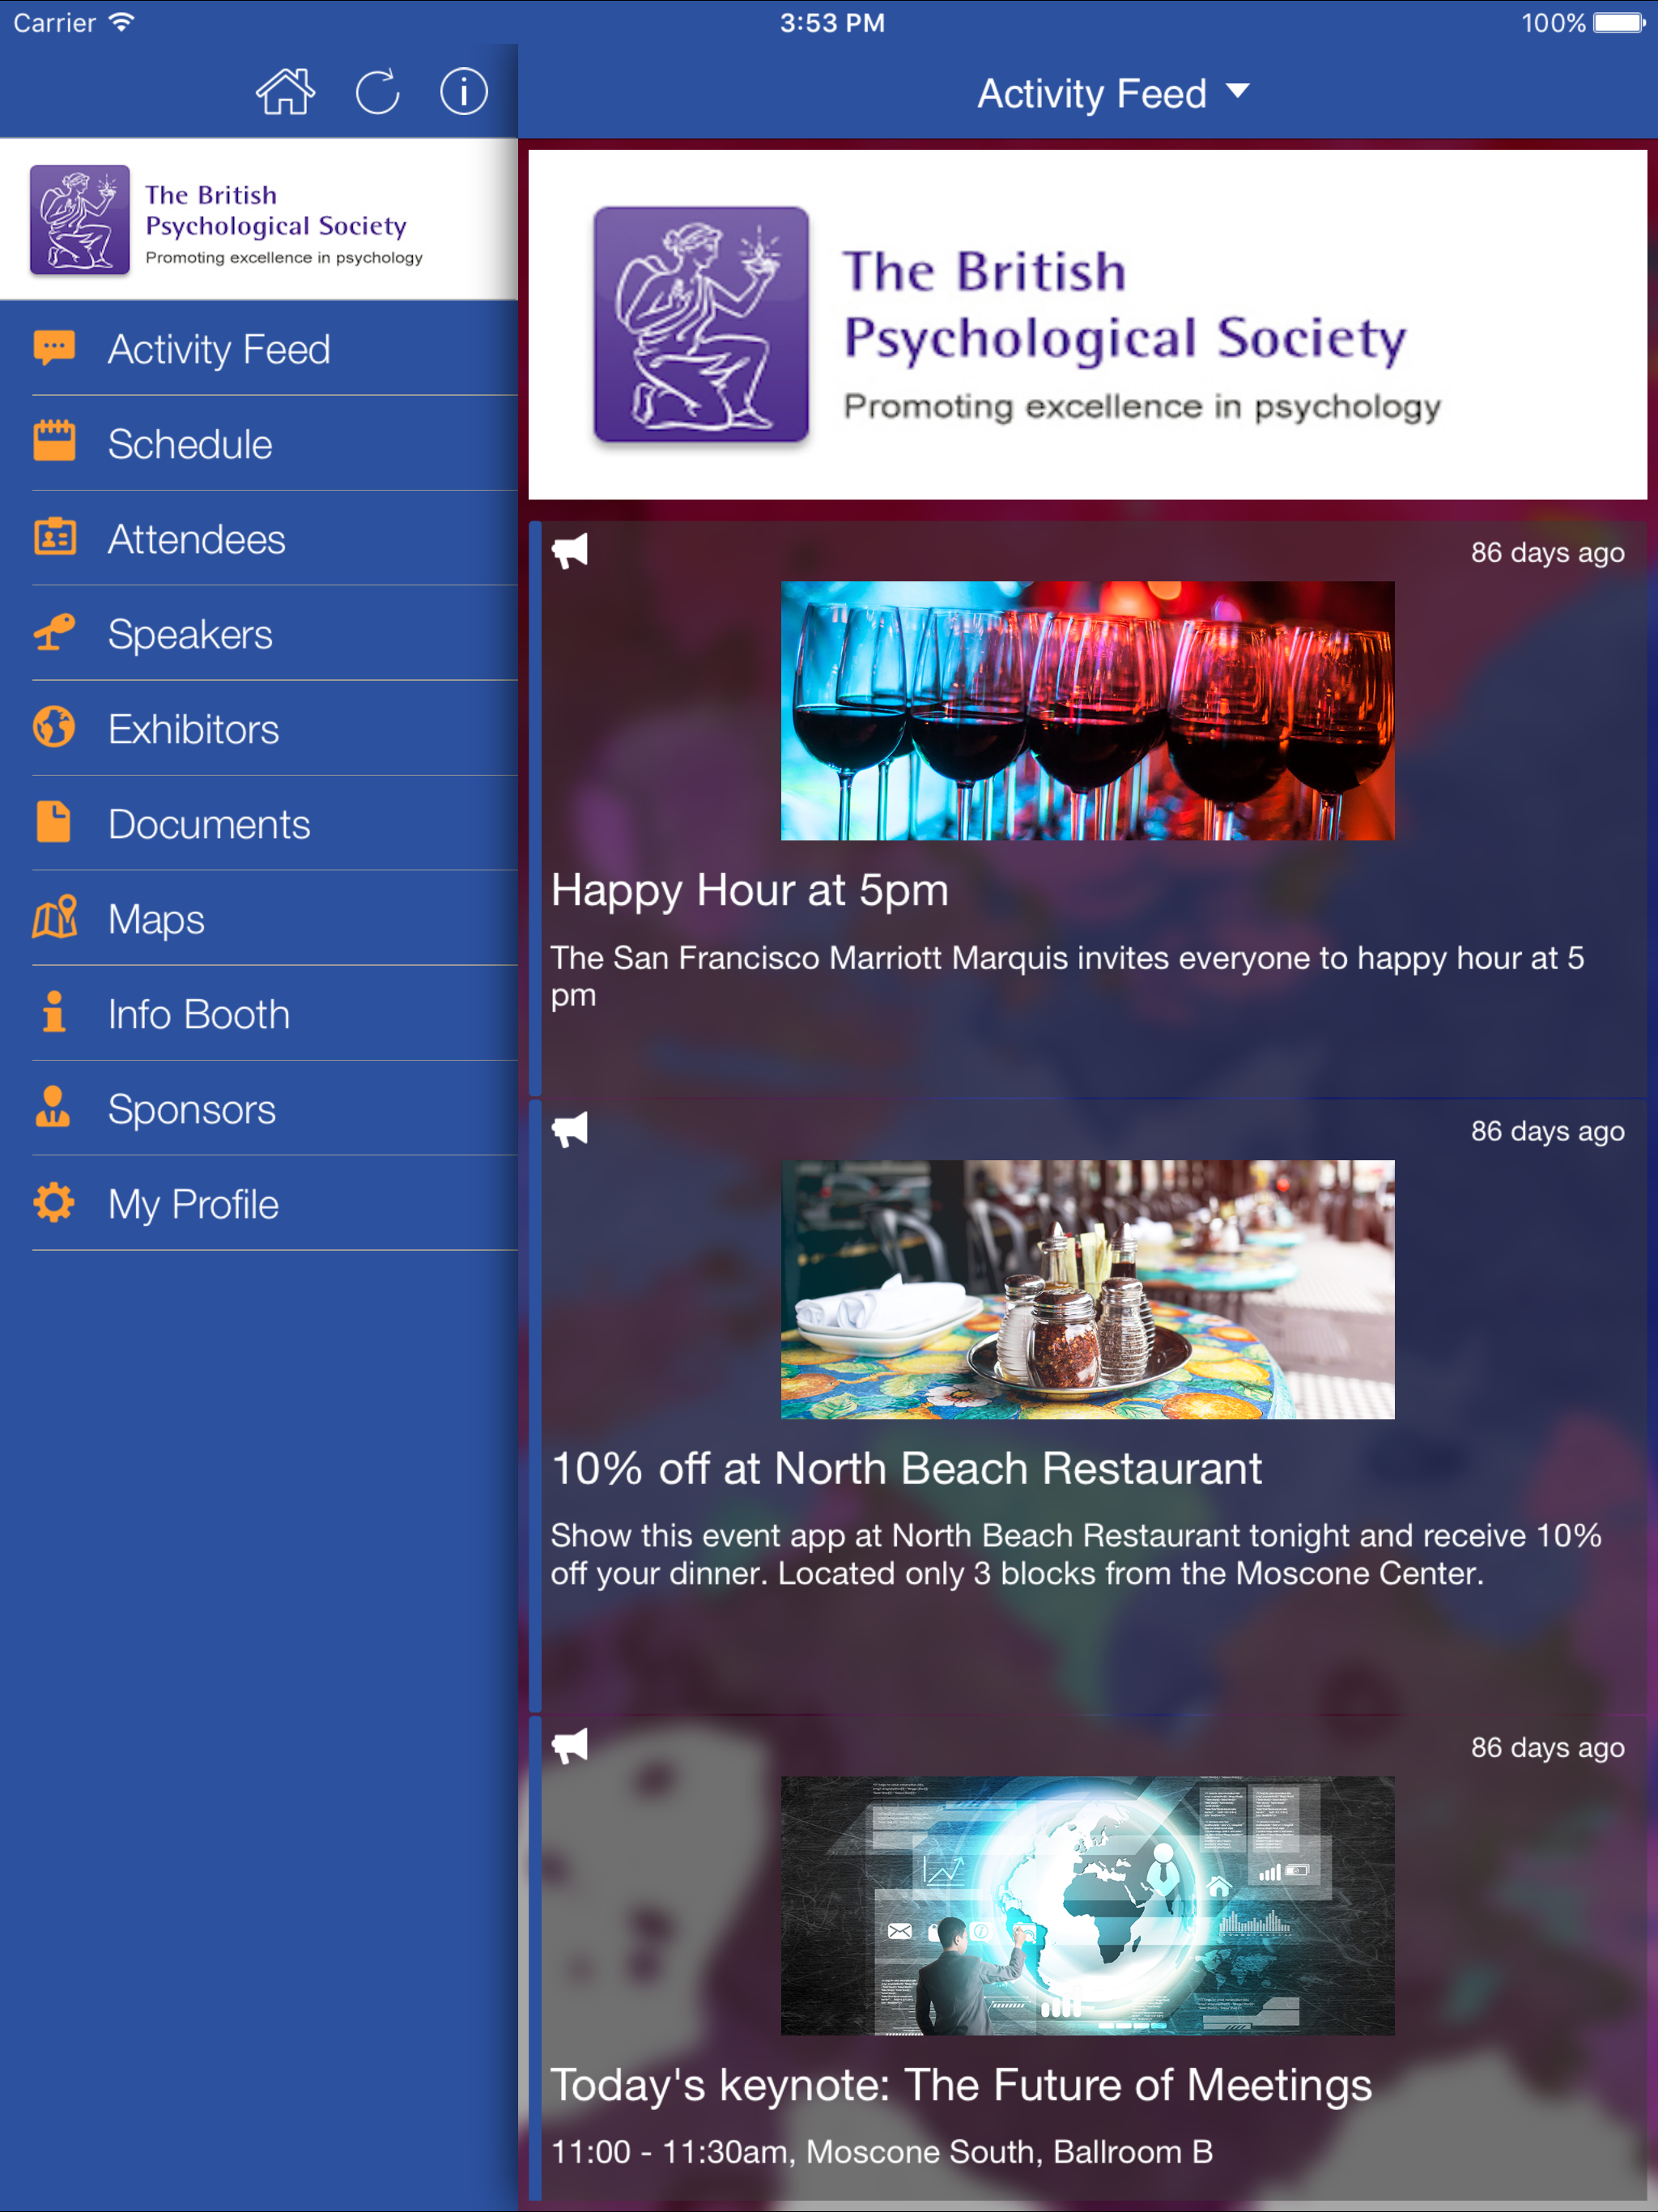Tap the sidebar British Psychological Society logo
Screen dimensions: 1658x2212
click(227, 219)
